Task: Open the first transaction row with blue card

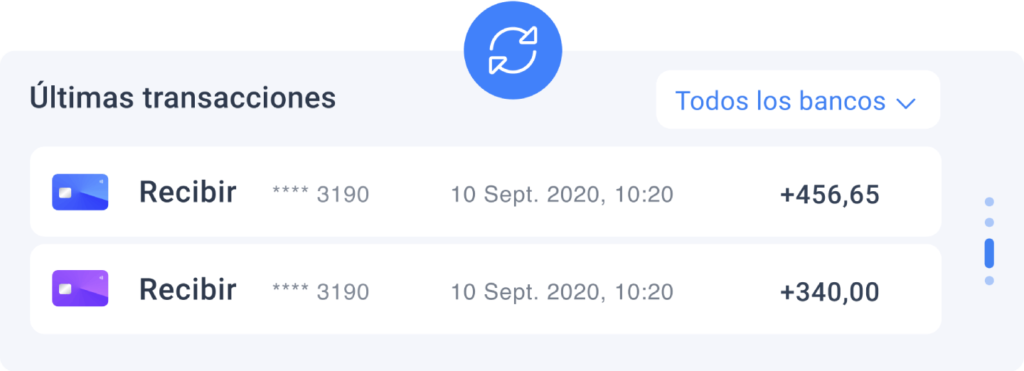Action: pos(485,191)
